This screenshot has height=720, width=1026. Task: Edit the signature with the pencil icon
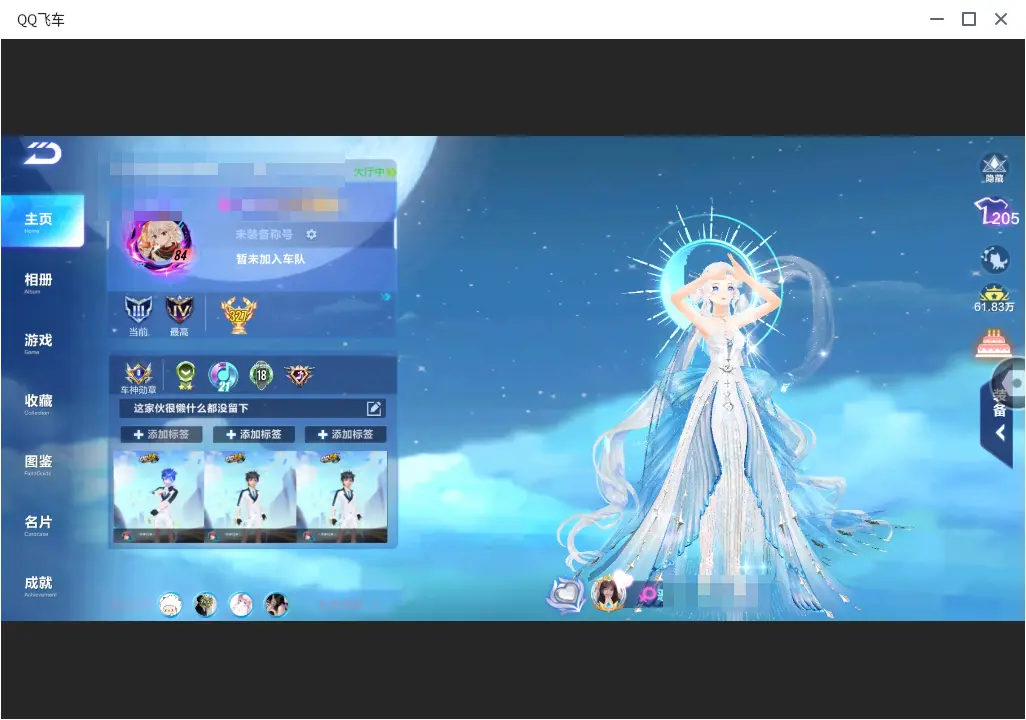point(374,408)
